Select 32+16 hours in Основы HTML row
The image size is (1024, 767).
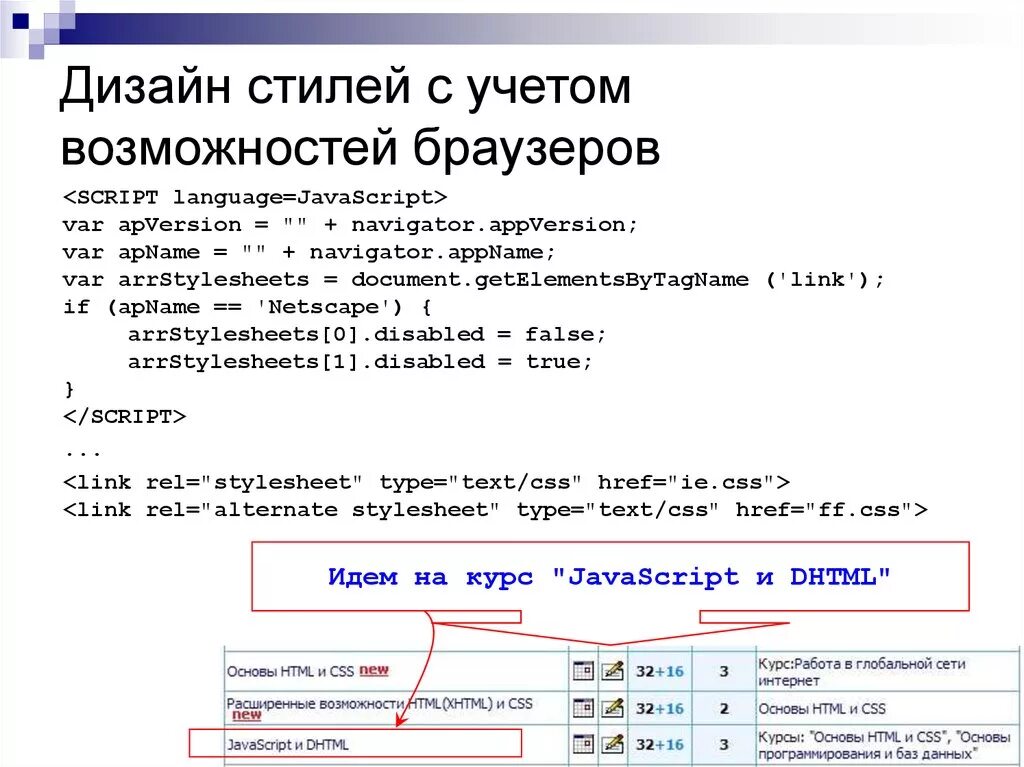click(660, 672)
